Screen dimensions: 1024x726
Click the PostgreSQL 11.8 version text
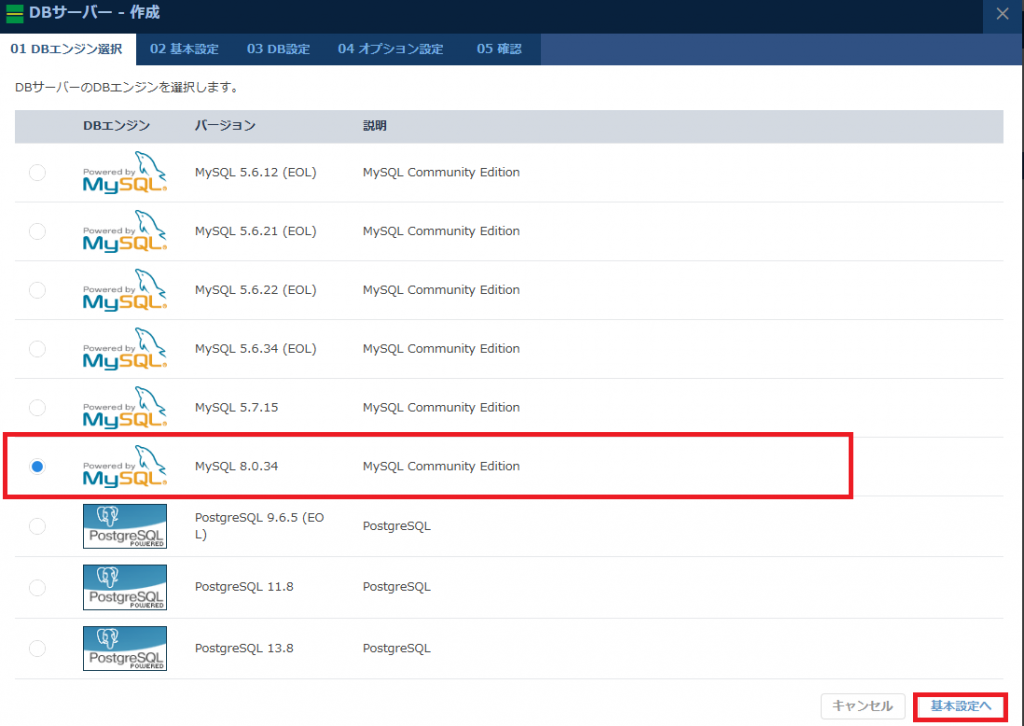tap(244, 587)
